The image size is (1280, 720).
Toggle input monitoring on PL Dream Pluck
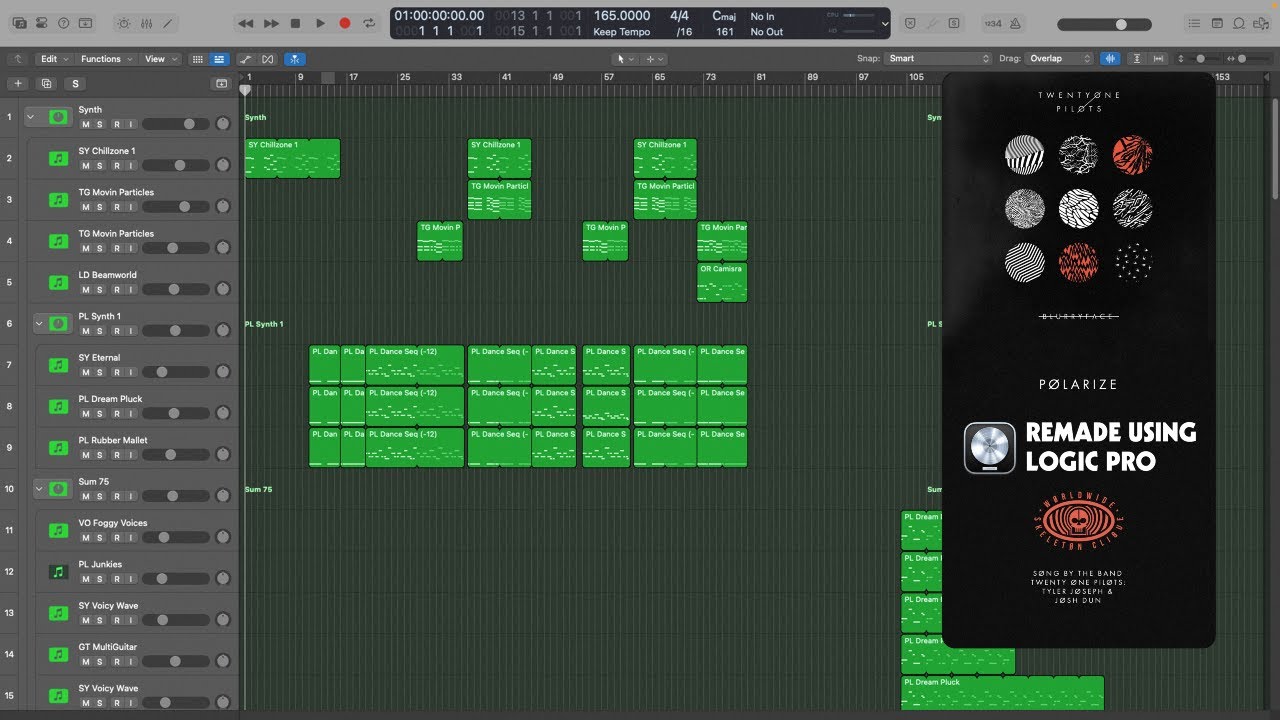131,413
